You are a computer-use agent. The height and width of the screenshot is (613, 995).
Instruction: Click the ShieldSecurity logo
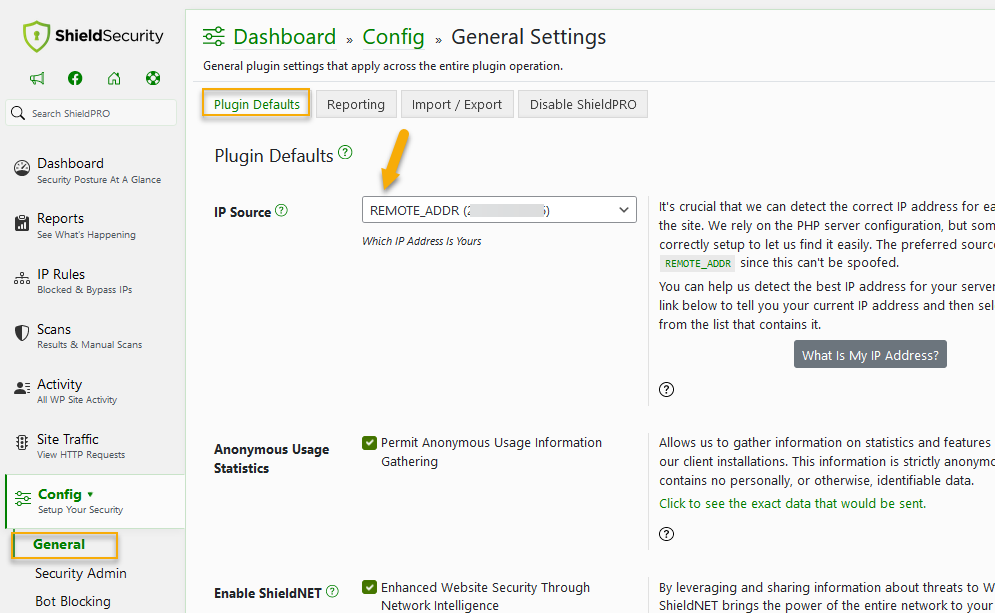[x=93, y=36]
